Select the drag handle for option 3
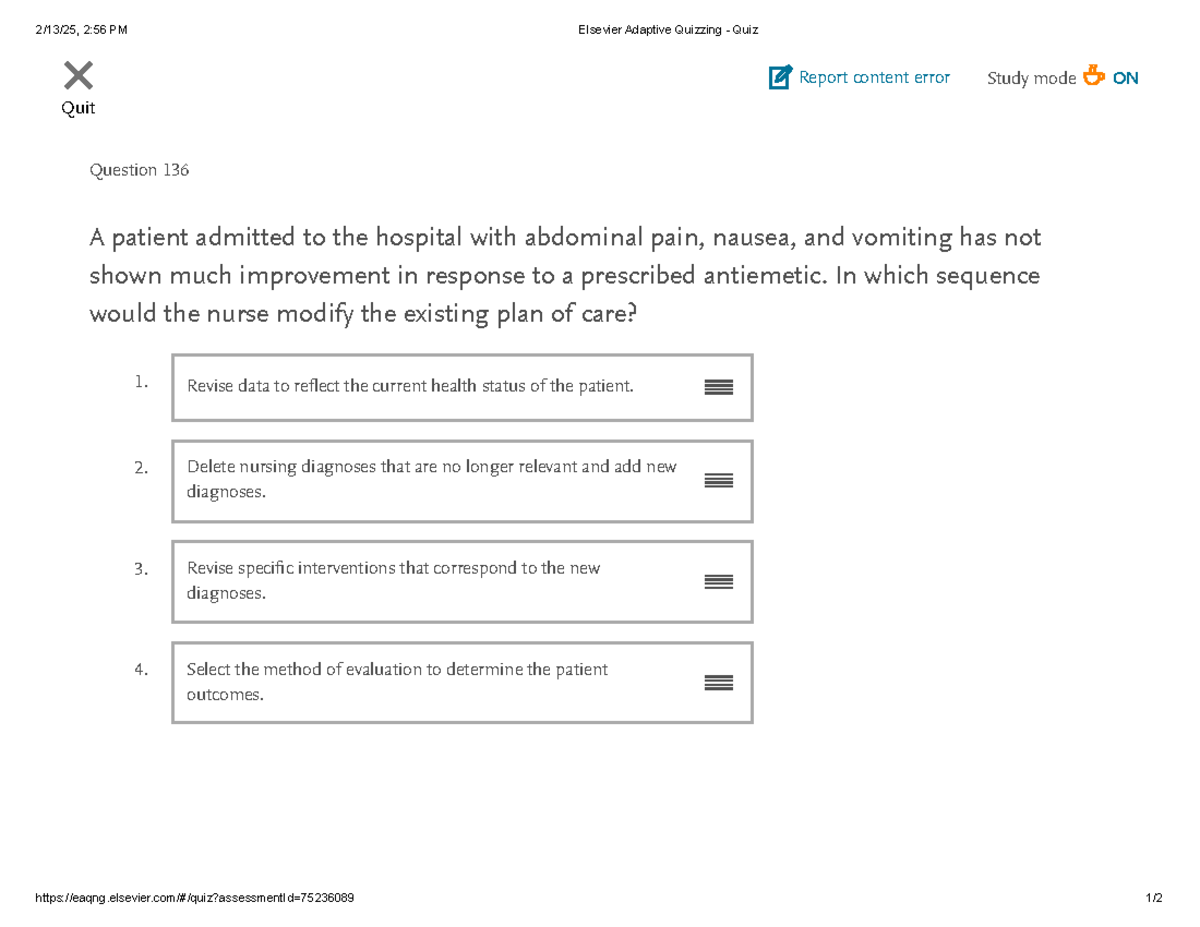Image resolution: width=1200 pixels, height=927 pixels. click(718, 582)
